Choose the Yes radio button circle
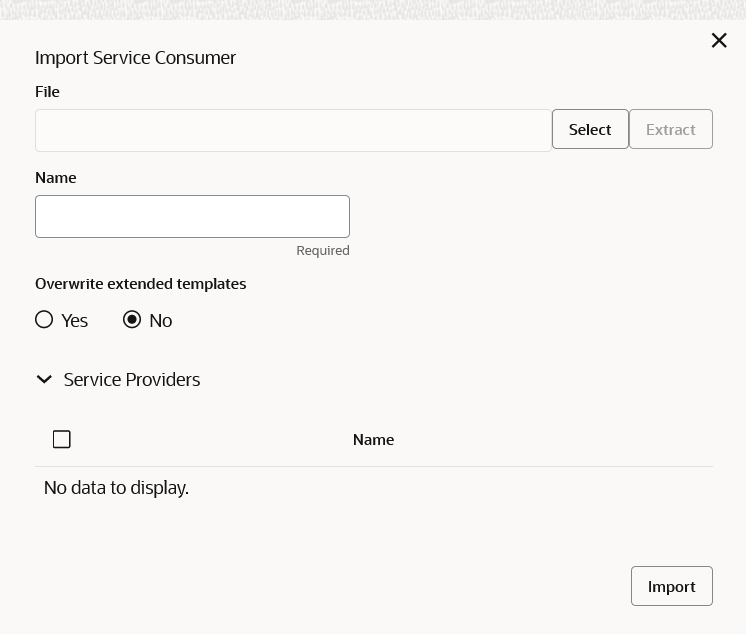 point(44,320)
